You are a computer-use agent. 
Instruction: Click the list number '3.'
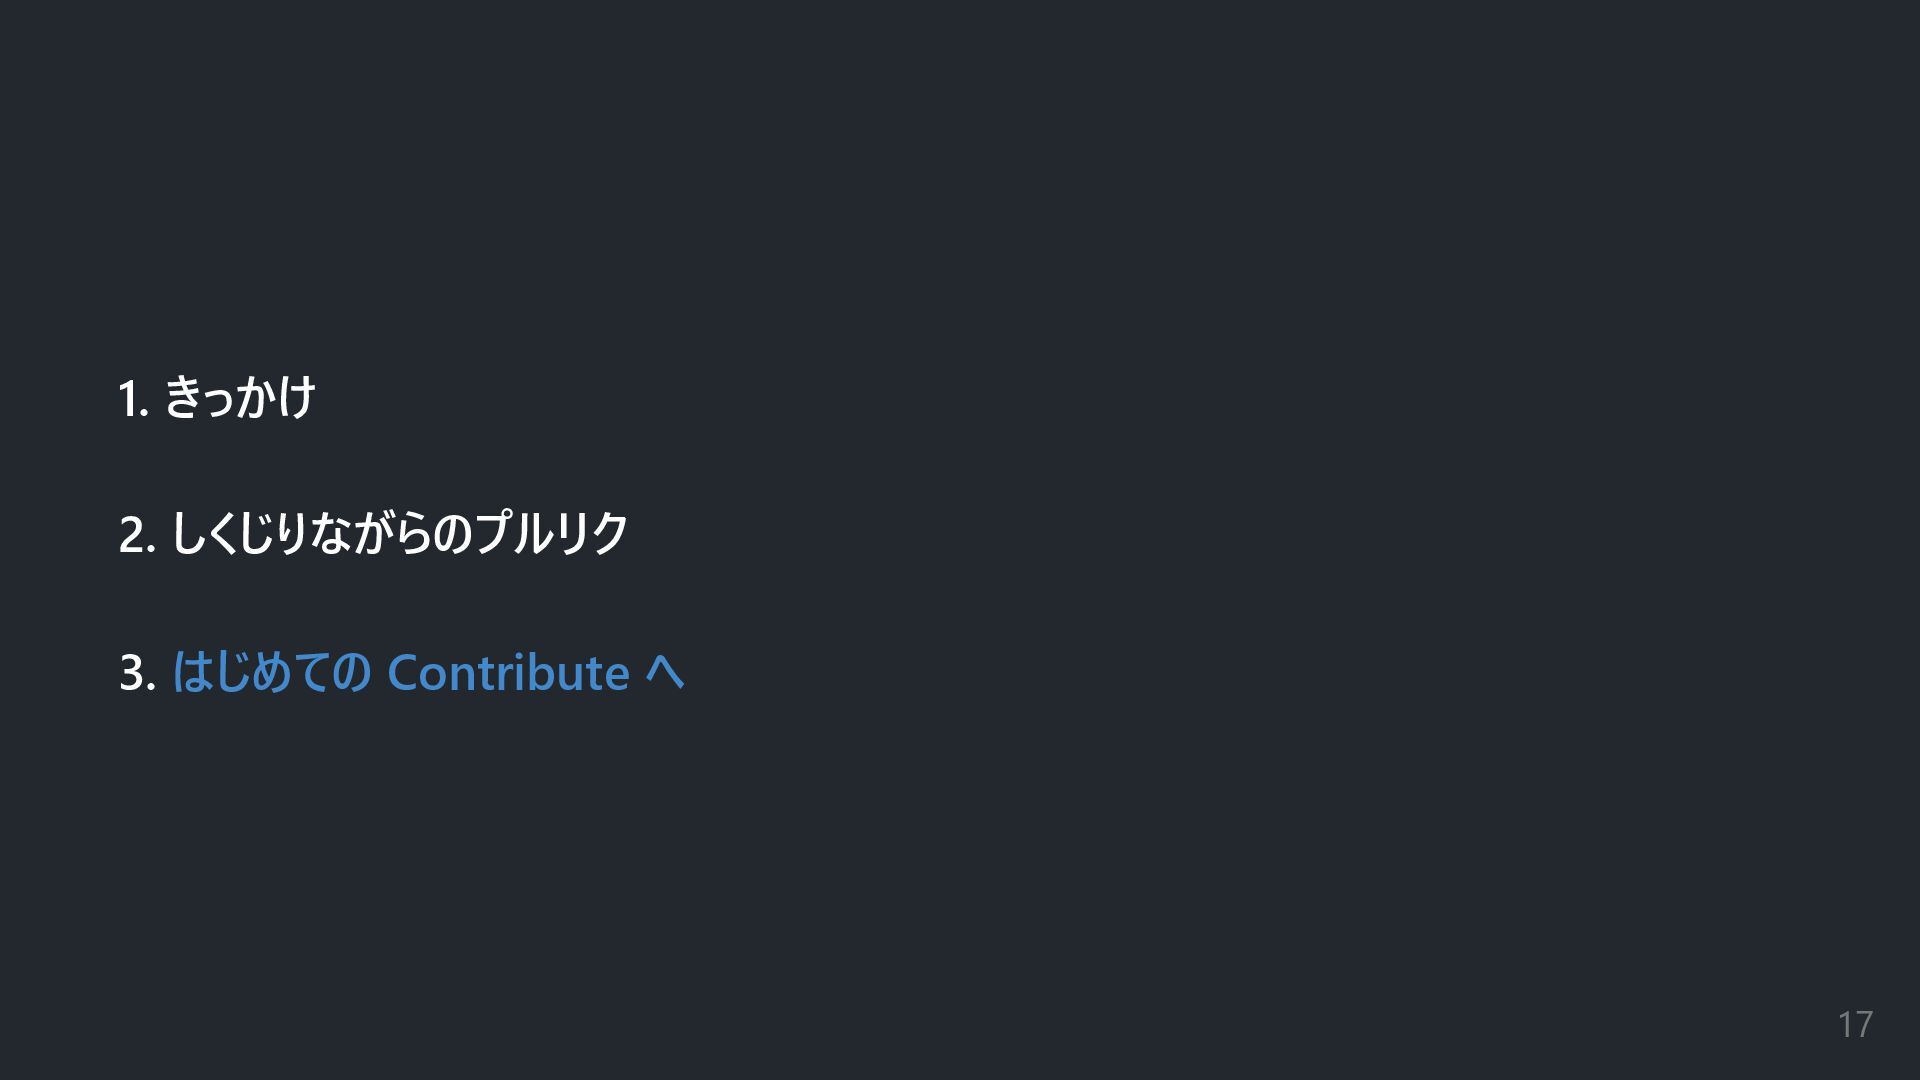[137, 673]
